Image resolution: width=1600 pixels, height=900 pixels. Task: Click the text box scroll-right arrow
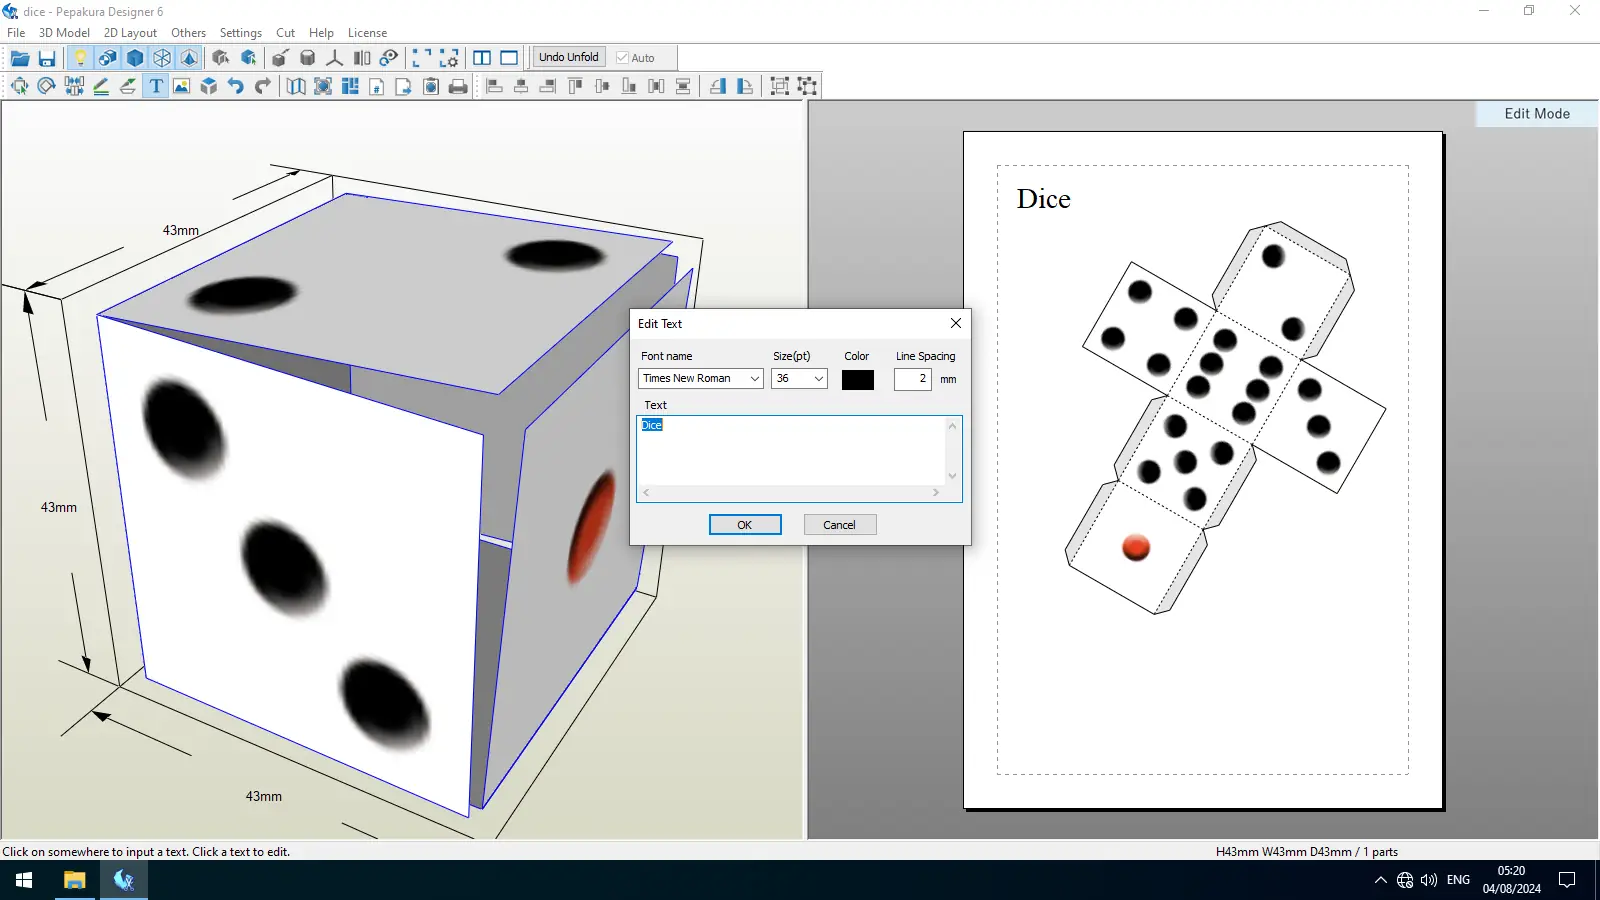936,493
